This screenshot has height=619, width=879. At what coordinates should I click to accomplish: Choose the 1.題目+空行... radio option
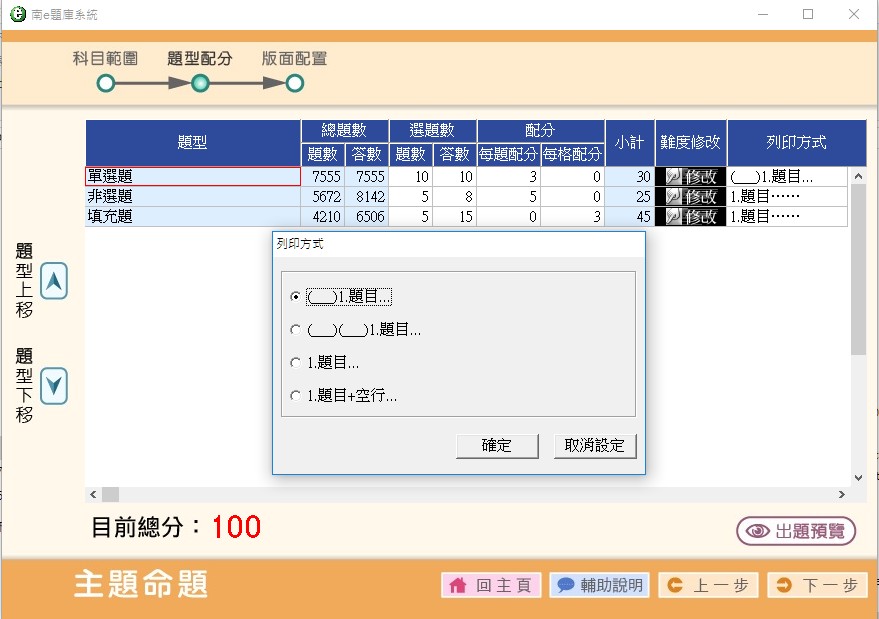point(295,396)
